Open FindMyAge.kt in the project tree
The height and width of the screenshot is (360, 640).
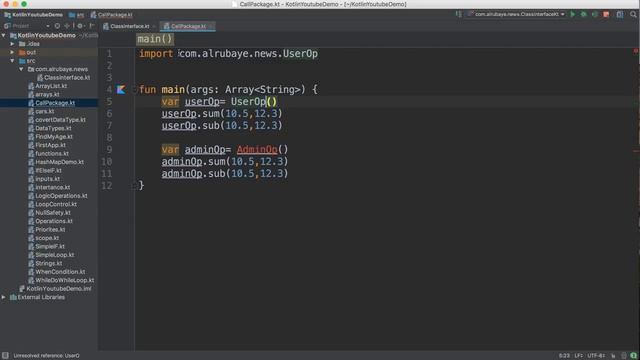point(50,137)
